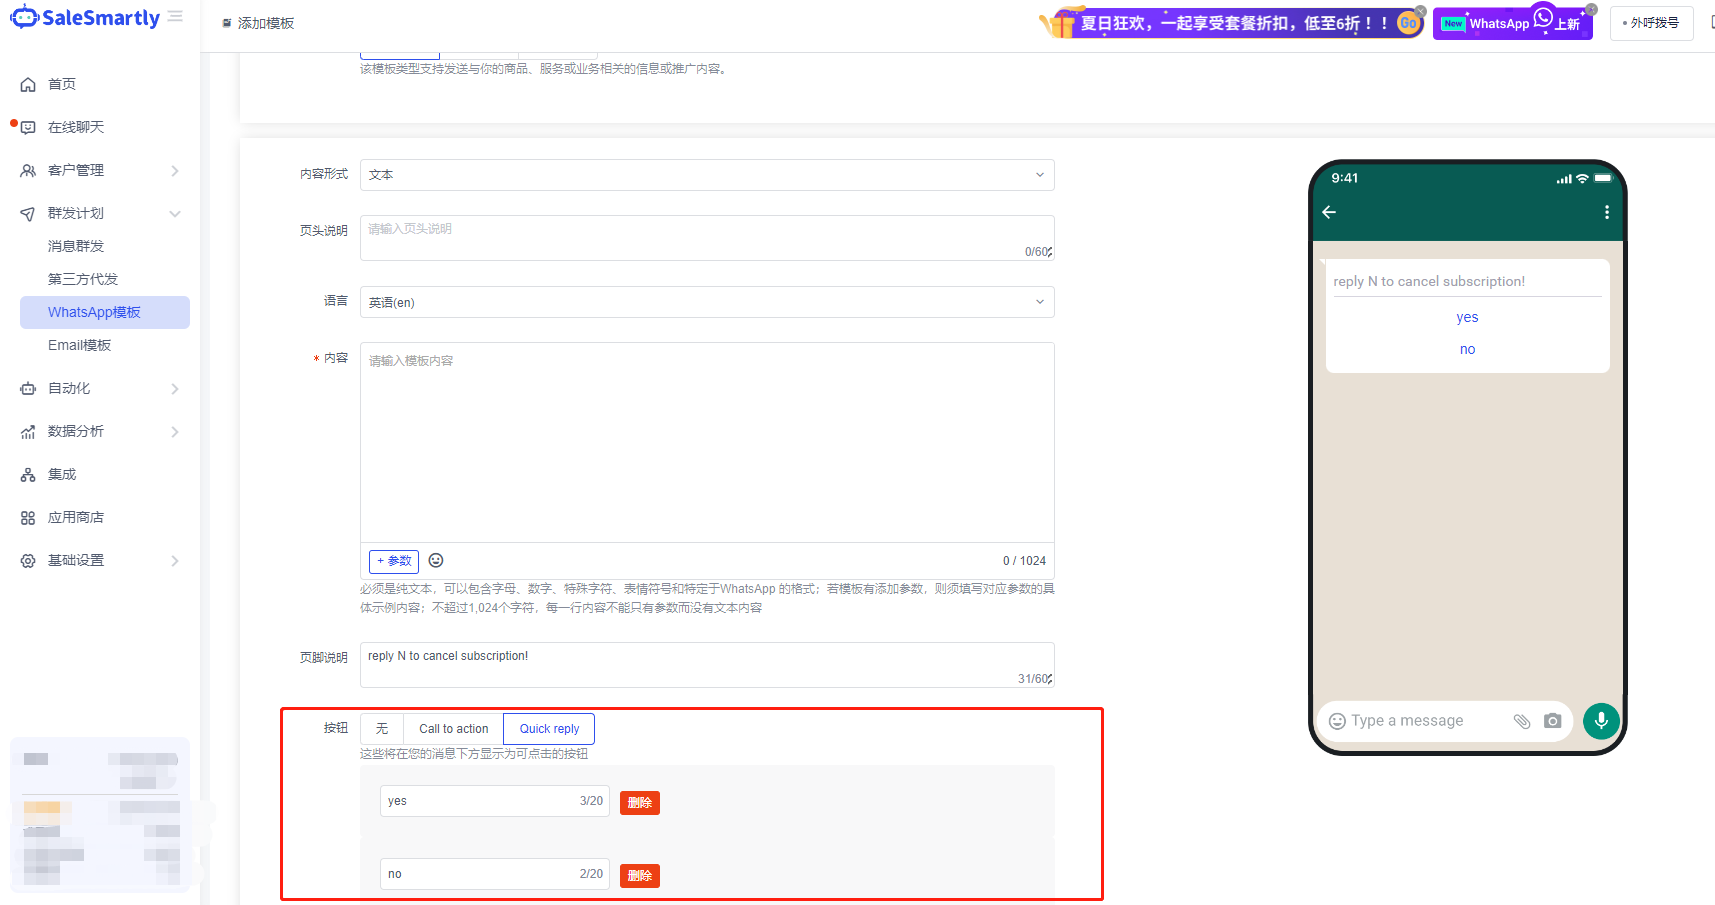Open the 语言 dropdown showing 英语(en)
This screenshot has height=905, width=1715.
click(x=706, y=301)
